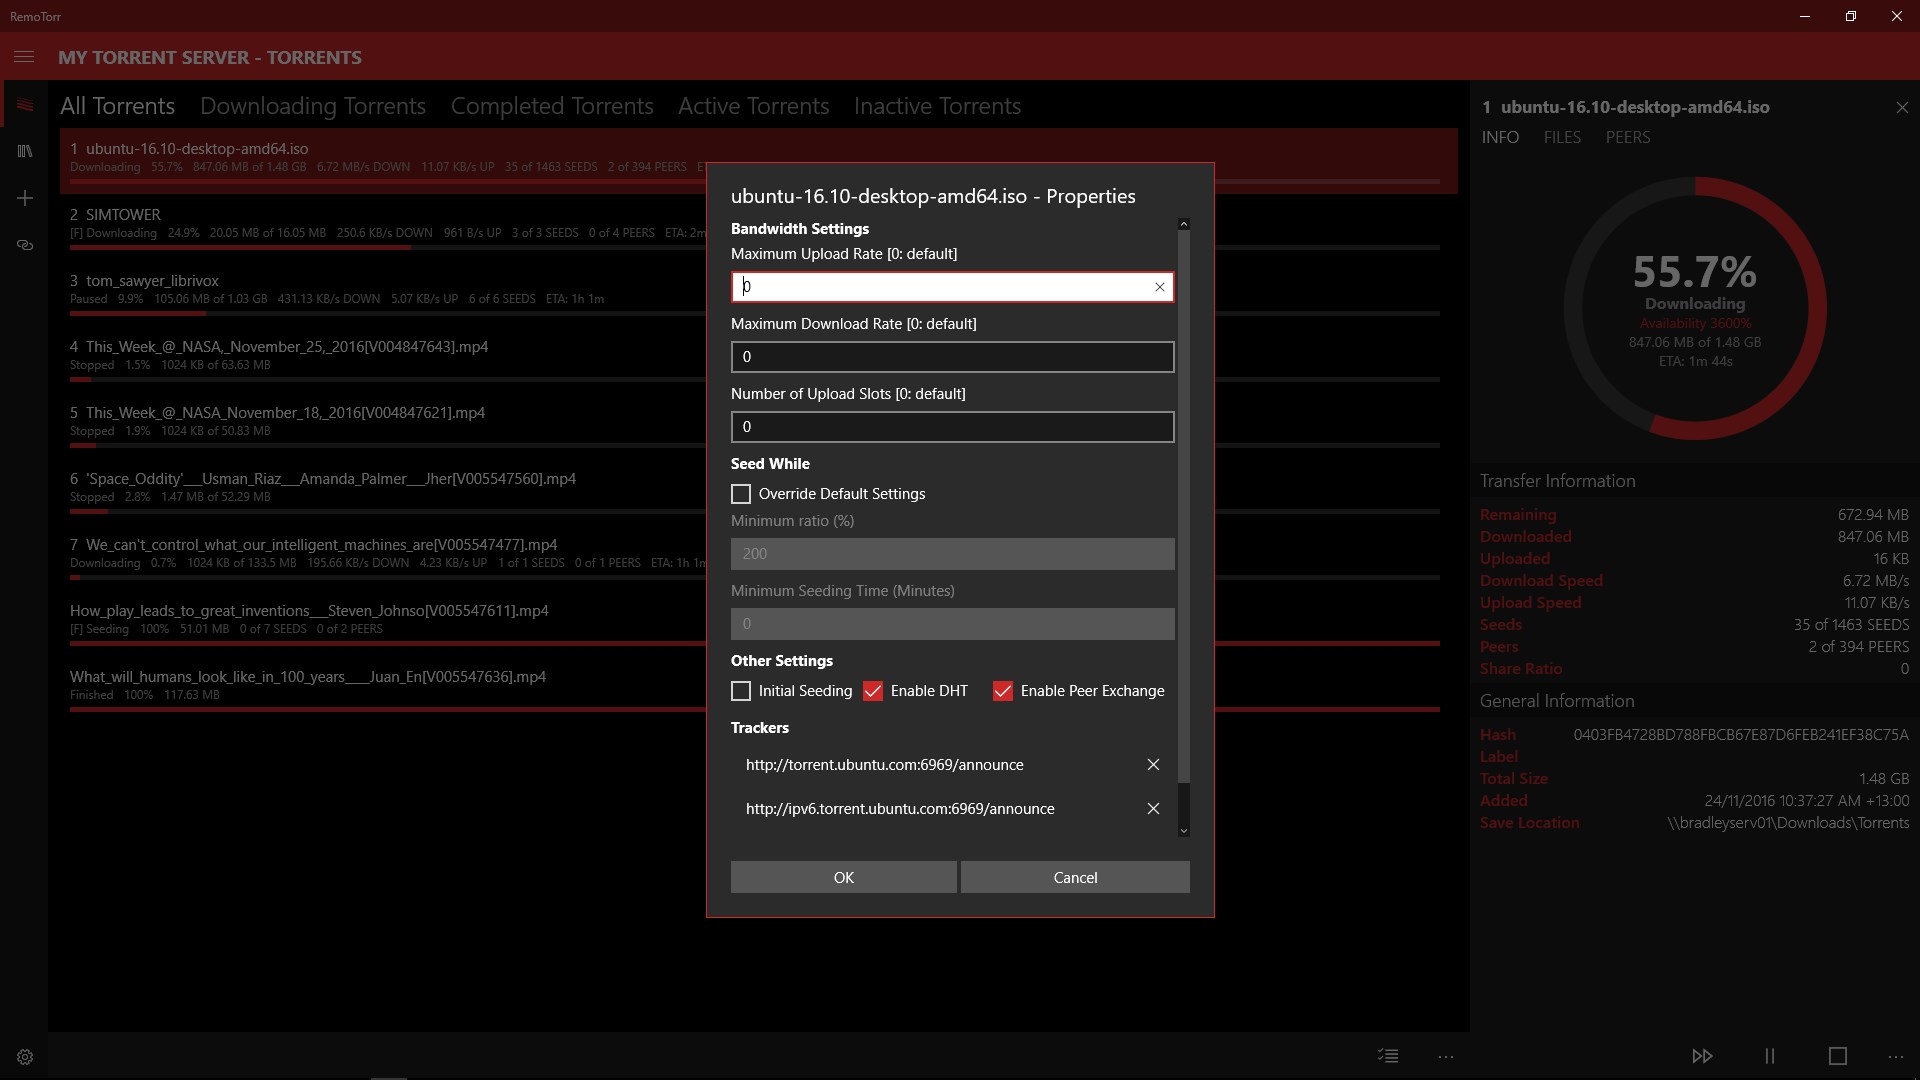Click the force start double-arrow icon

point(1702,1056)
